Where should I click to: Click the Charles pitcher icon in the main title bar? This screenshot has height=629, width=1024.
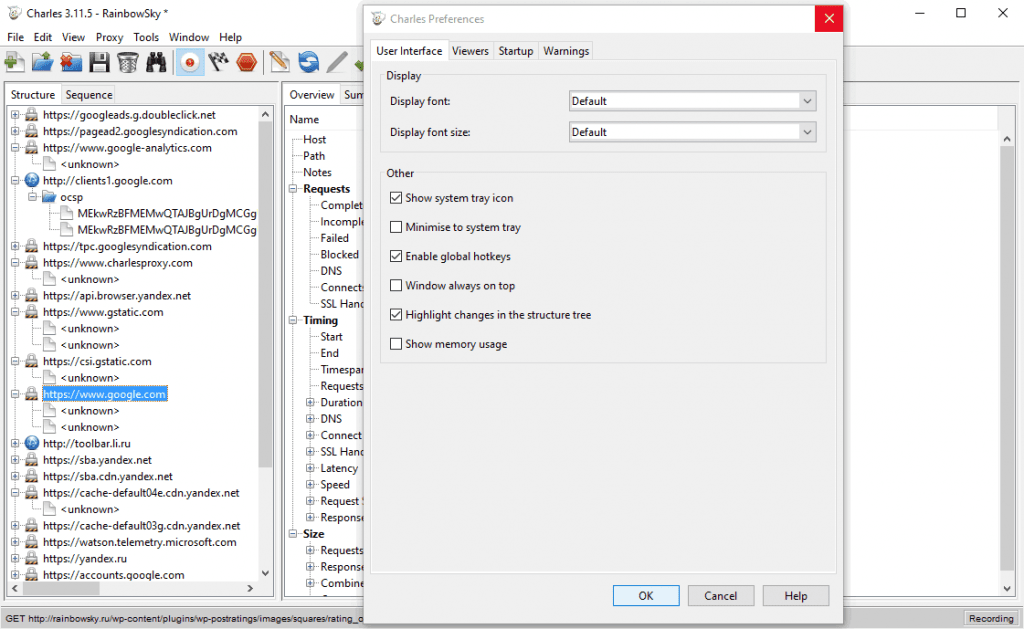tap(14, 13)
